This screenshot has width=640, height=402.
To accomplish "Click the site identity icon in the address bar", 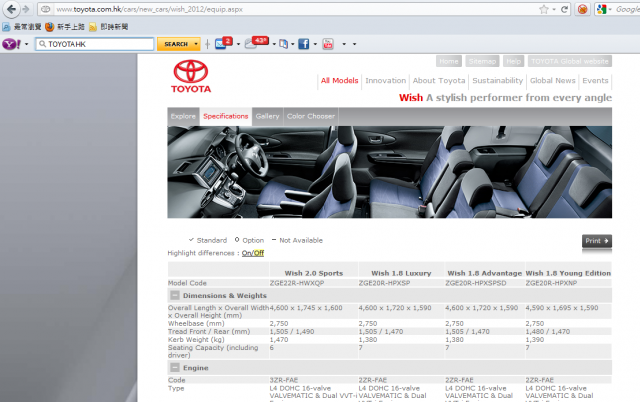I will (x=45, y=9).
